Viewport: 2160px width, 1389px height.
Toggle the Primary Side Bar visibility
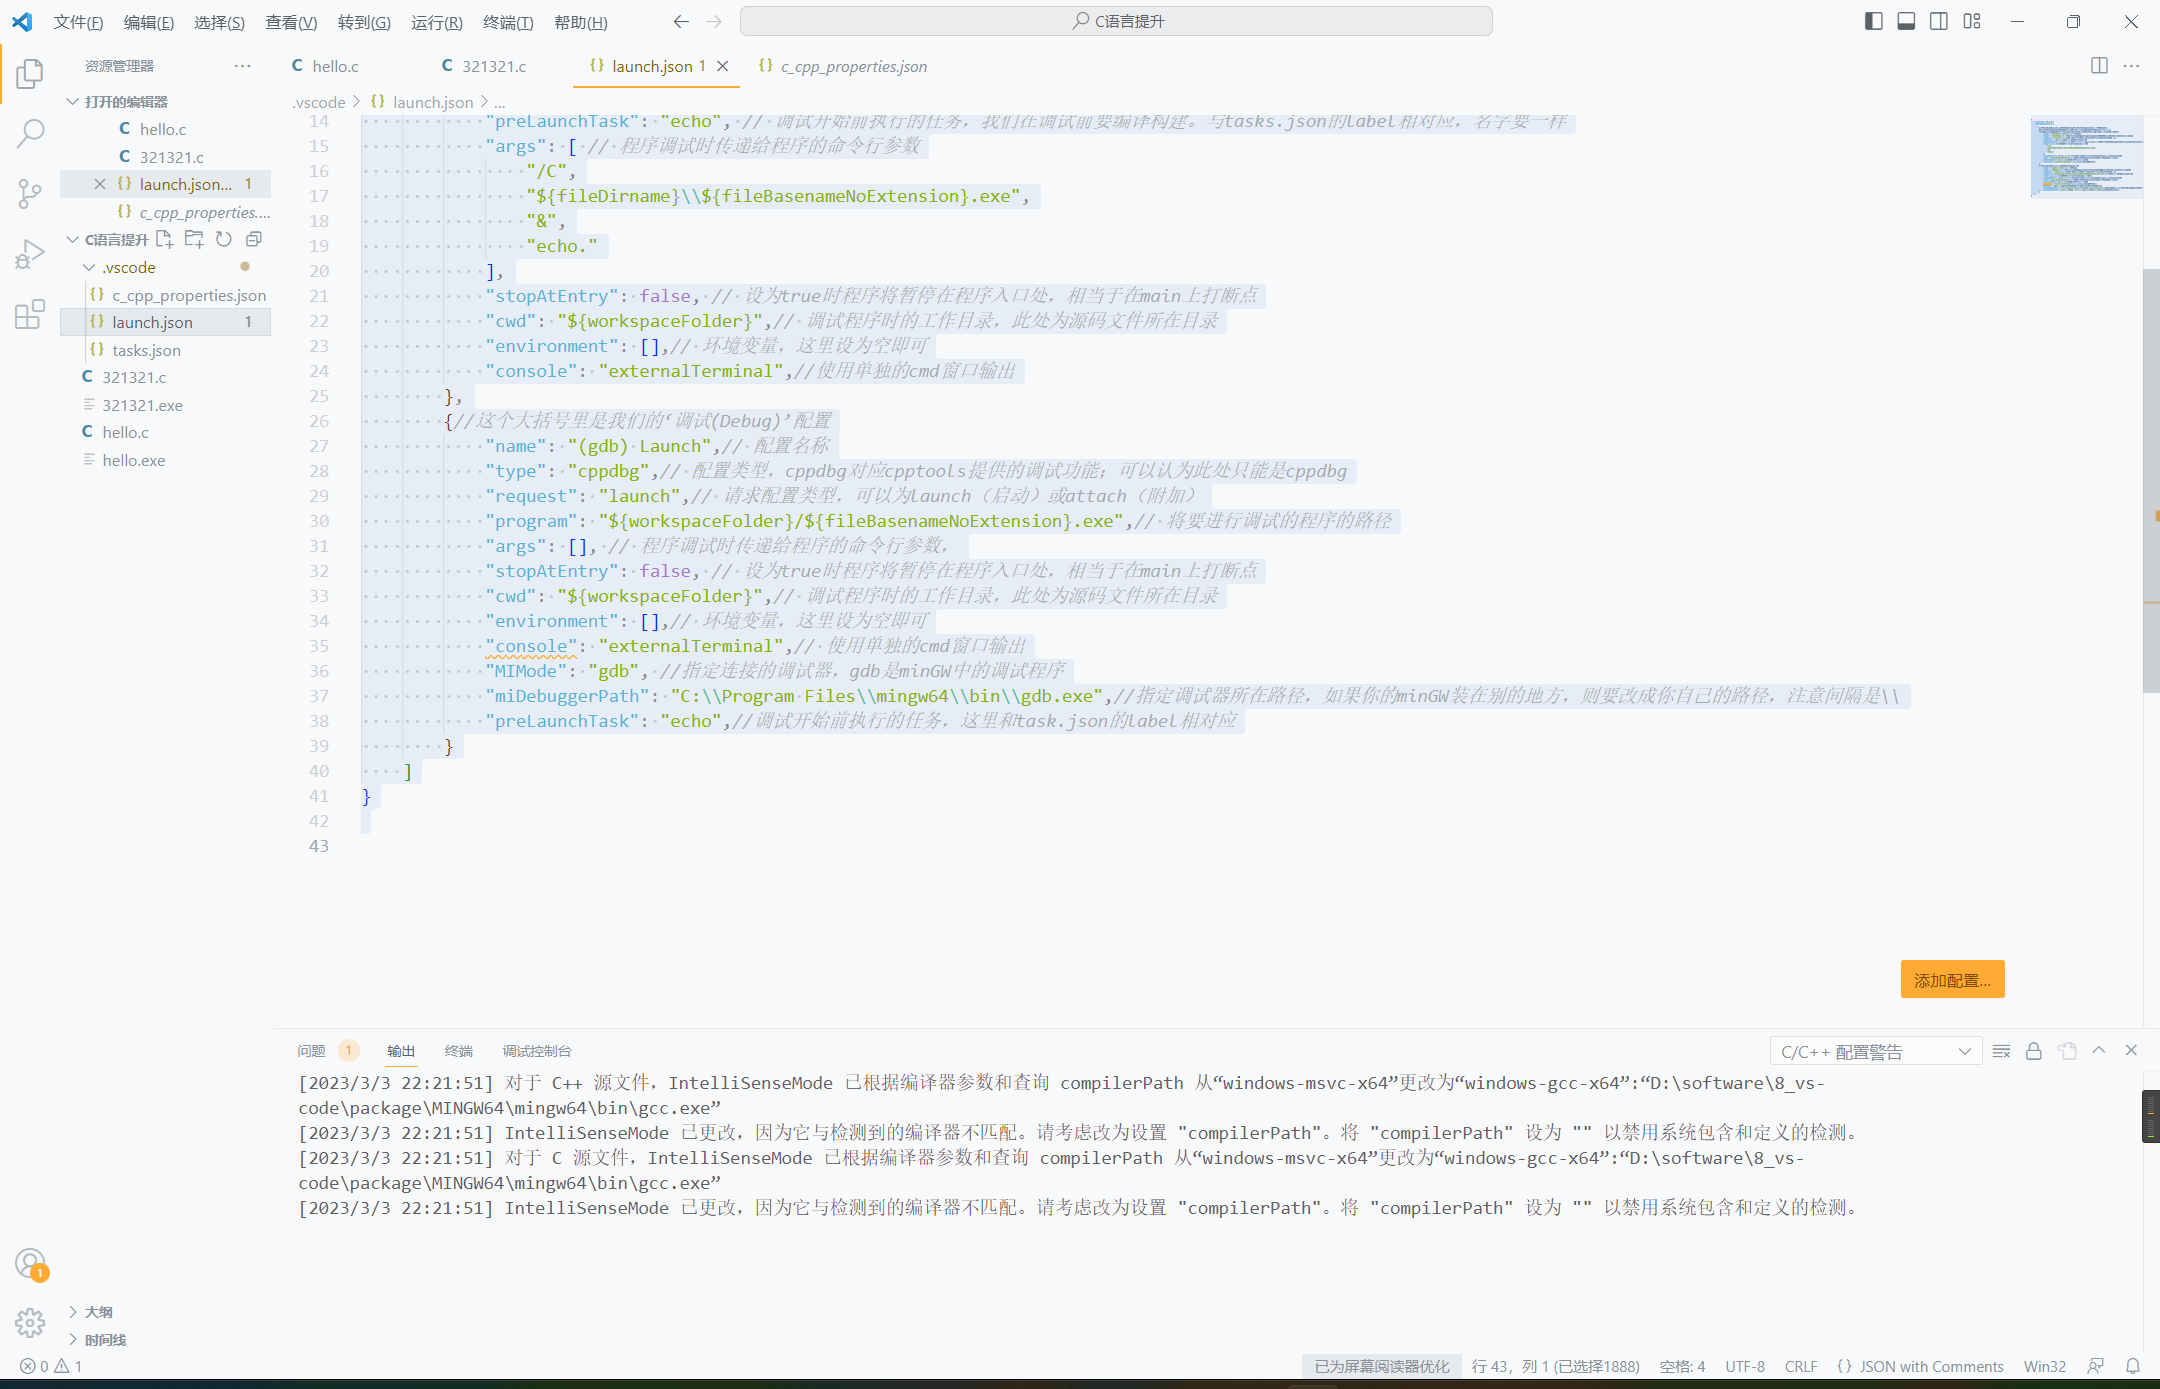(1873, 20)
